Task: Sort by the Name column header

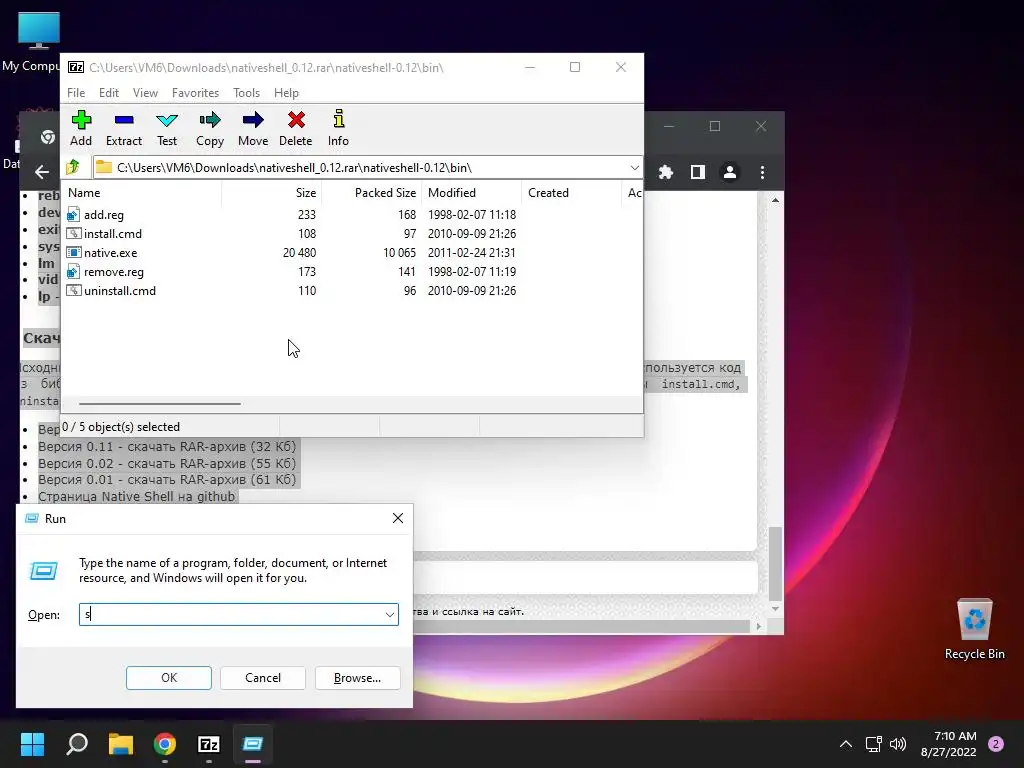Action: tap(142, 193)
